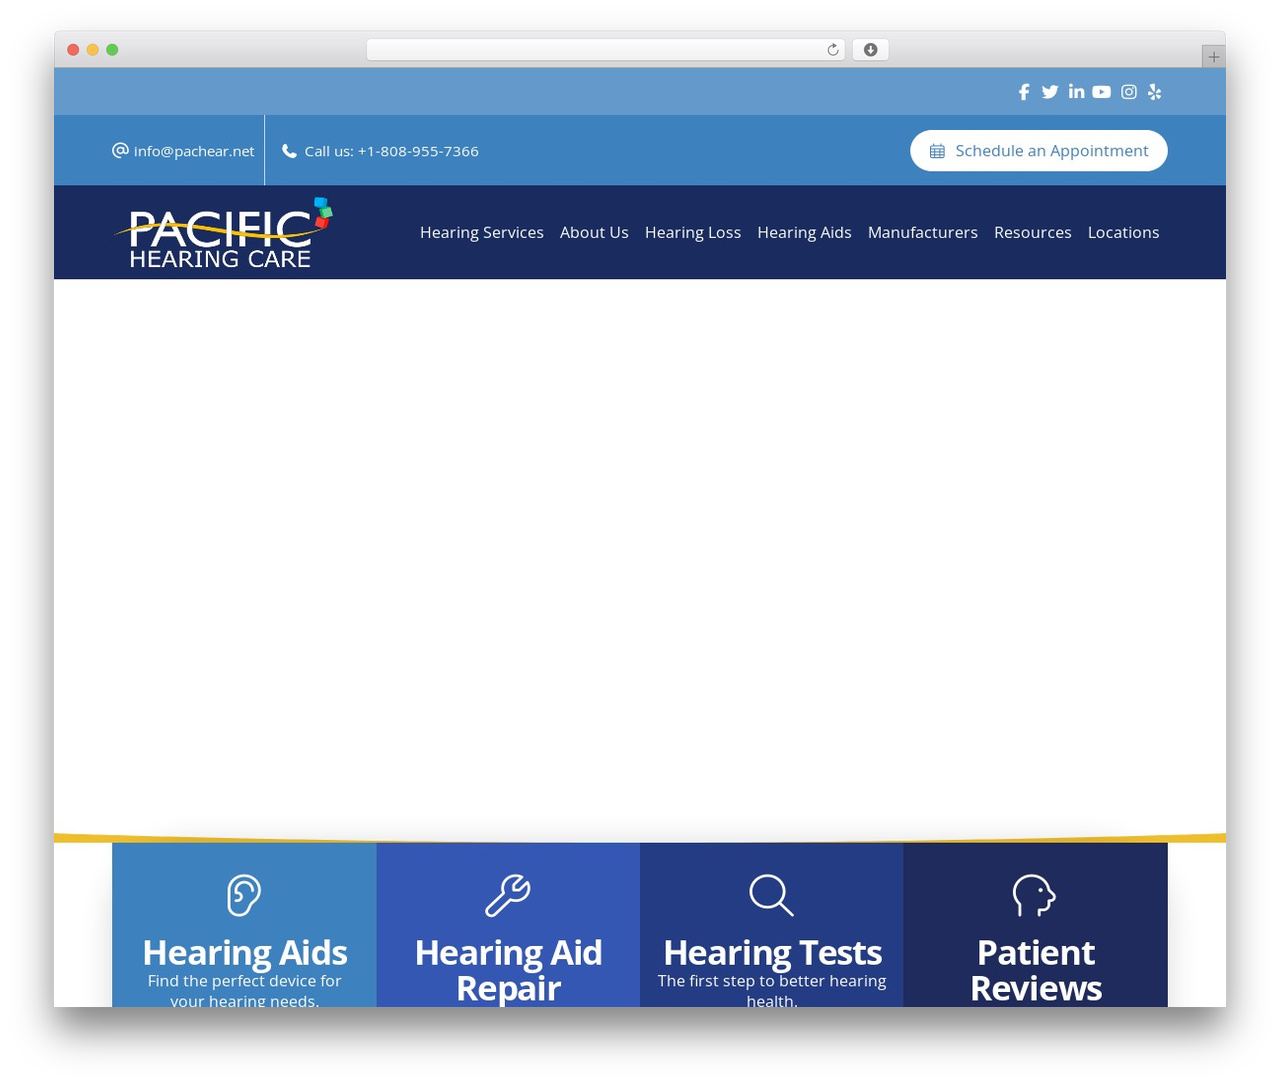Open the About Us menu
Screen dimensions: 1280x1084
594,232
